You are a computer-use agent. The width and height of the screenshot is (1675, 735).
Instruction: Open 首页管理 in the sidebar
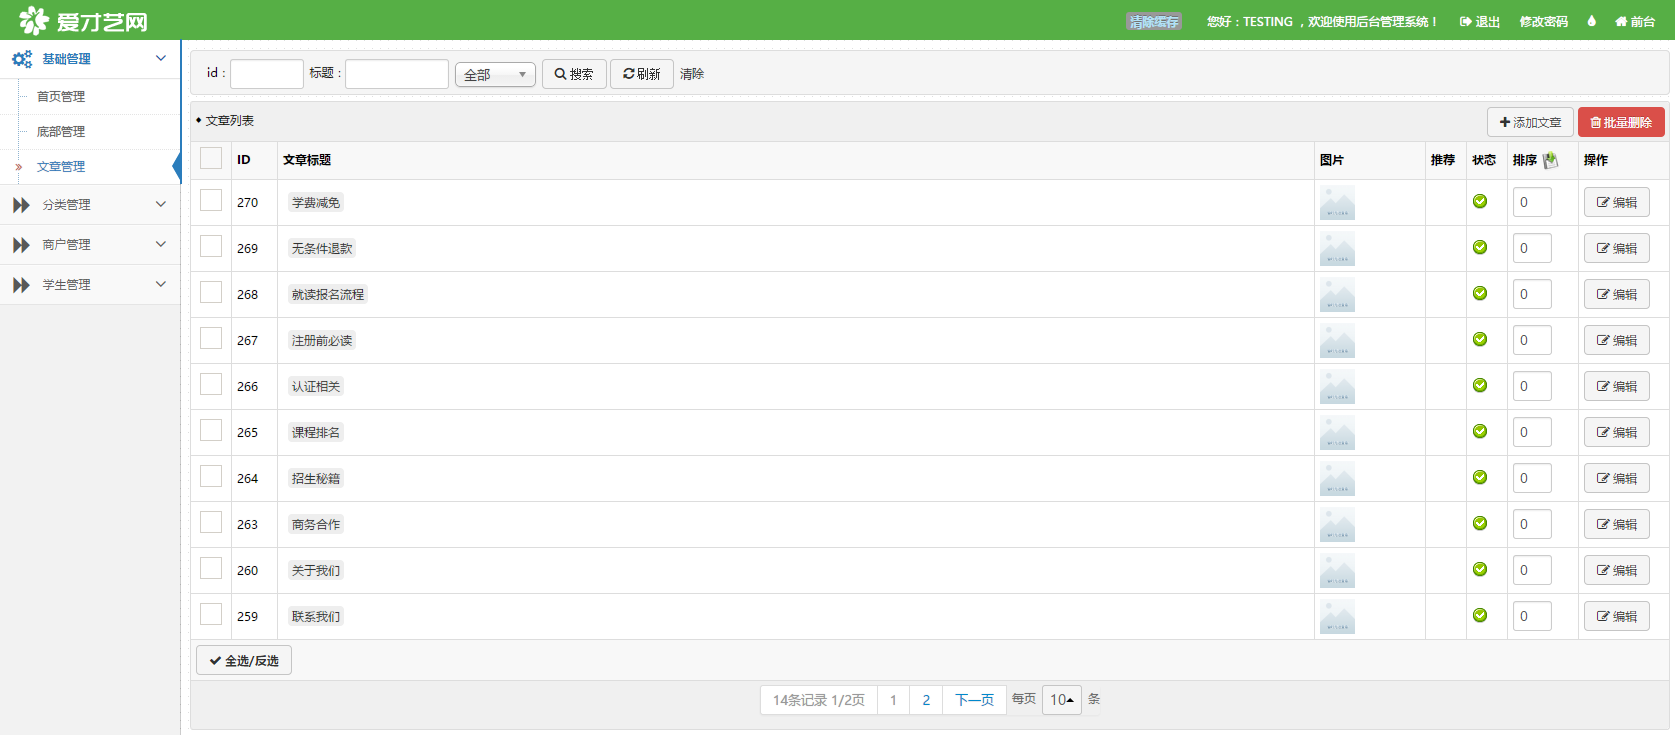tap(61, 97)
